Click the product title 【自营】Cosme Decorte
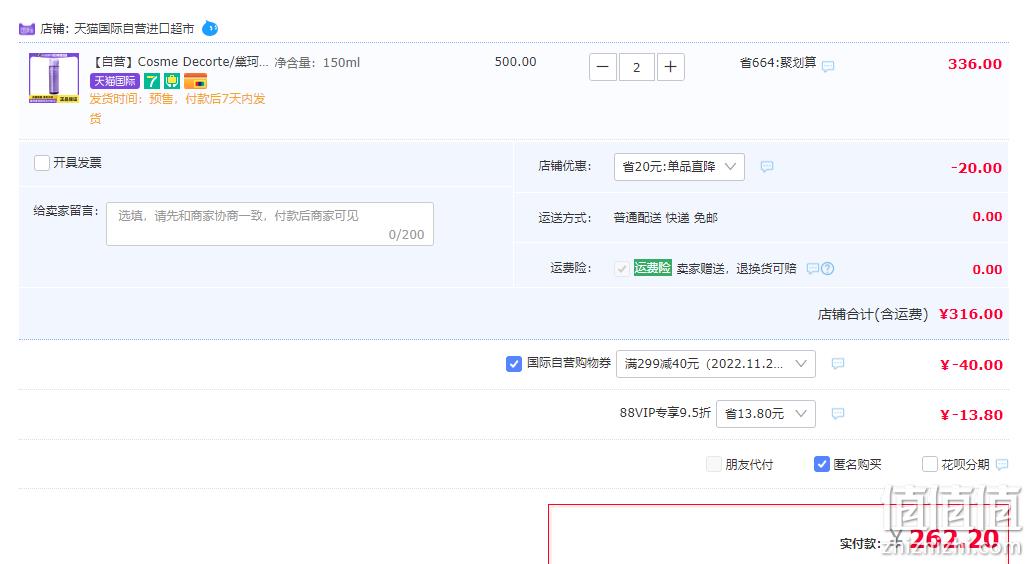This screenshot has width=1031, height=564. click(179, 62)
